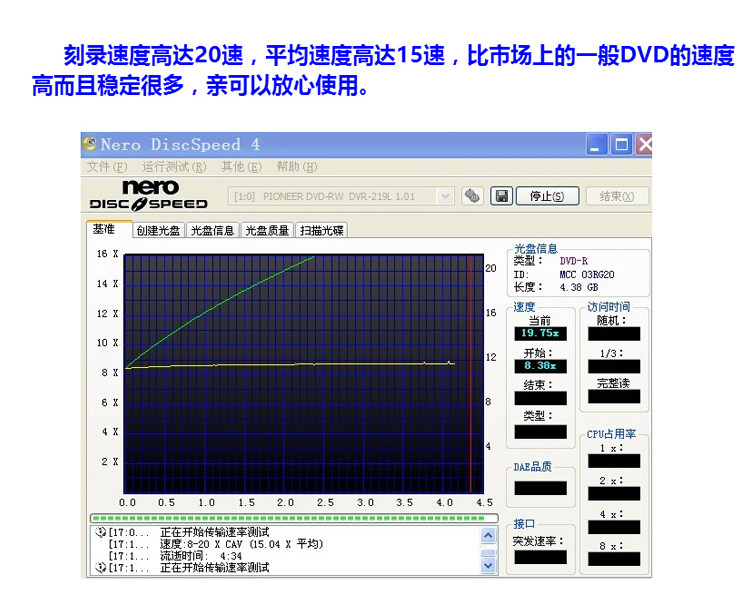Minimize the Nero DiscSpeed window
This screenshot has width=750, height=608.
tap(596, 144)
